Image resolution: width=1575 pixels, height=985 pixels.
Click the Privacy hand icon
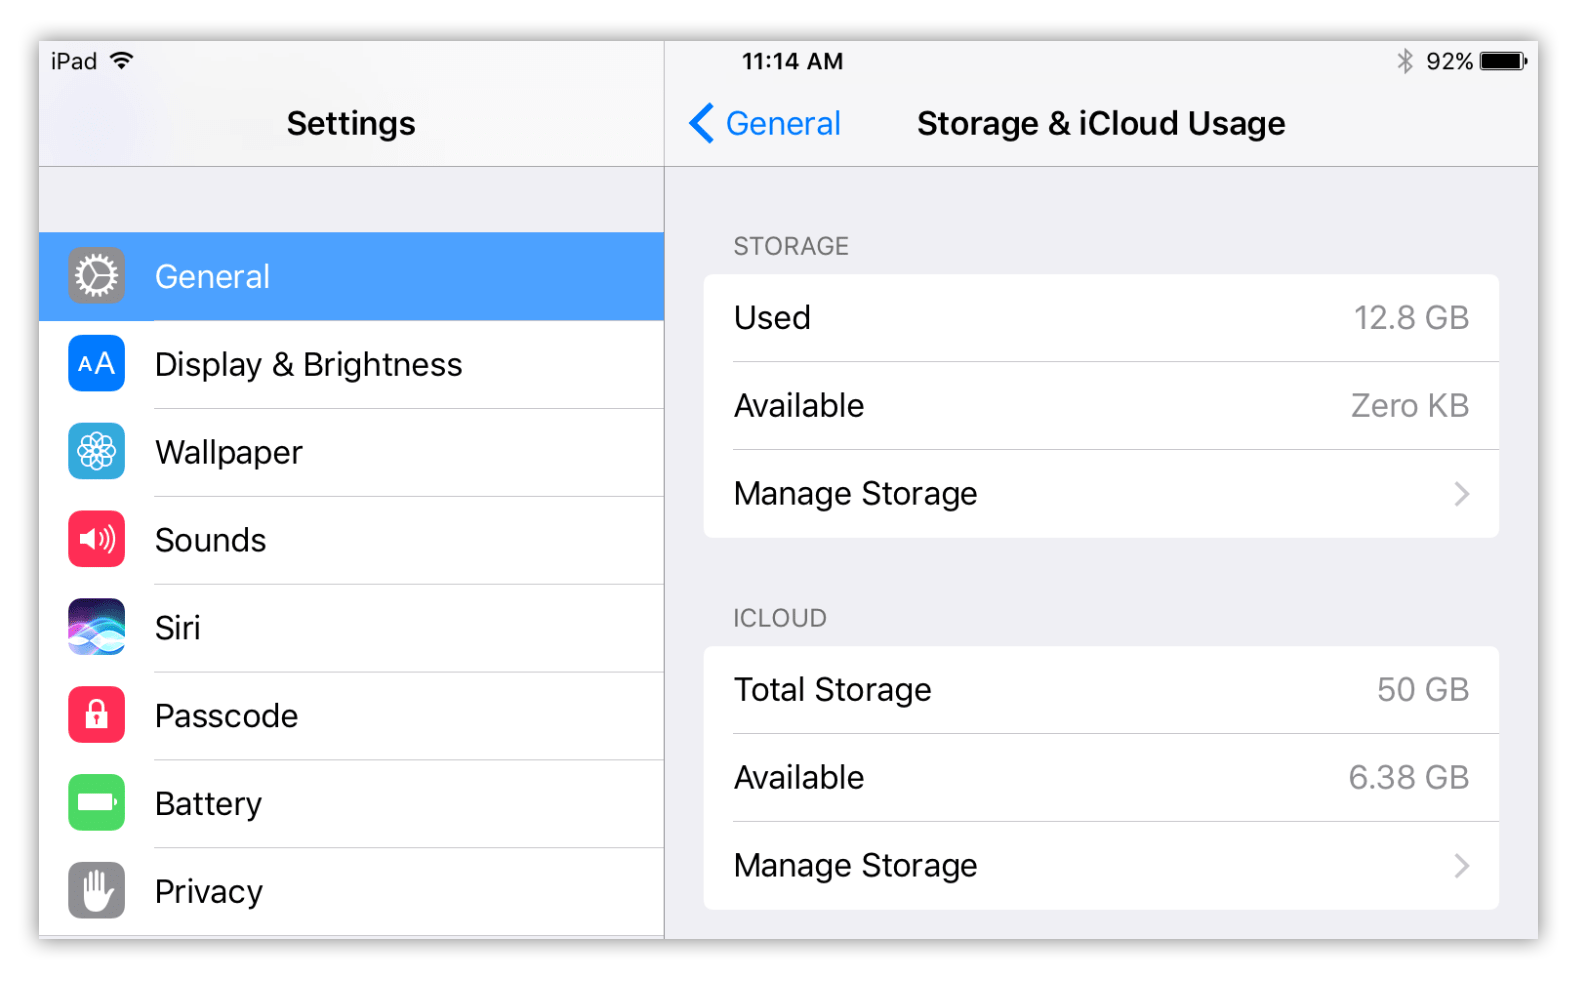click(96, 891)
